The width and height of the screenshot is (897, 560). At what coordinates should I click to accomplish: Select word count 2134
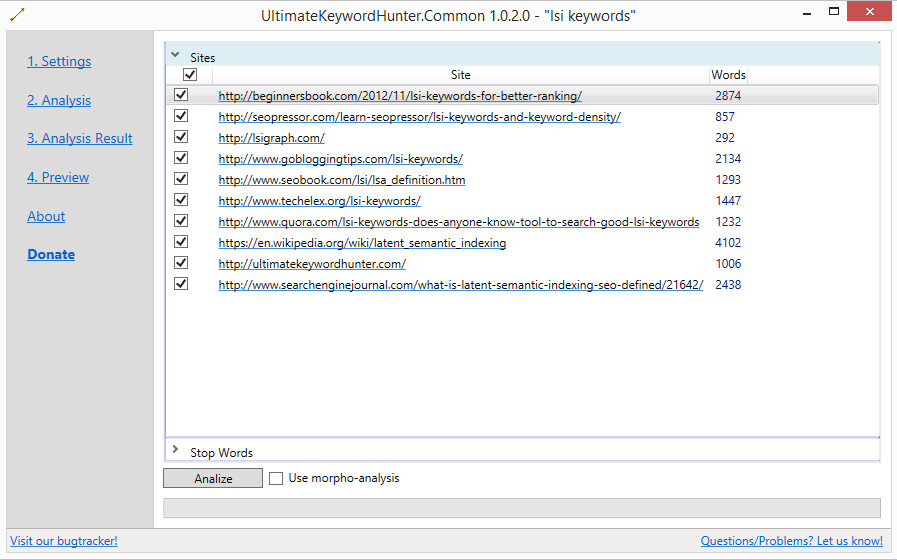click(x=728, y=158)
